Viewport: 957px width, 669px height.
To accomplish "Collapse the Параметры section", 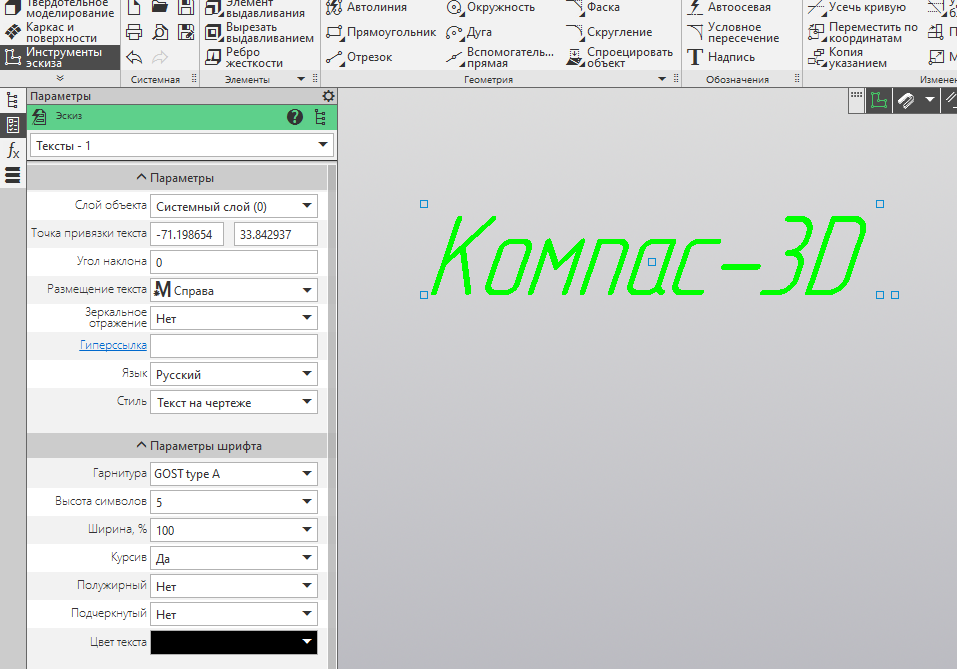I will point(177,178).
